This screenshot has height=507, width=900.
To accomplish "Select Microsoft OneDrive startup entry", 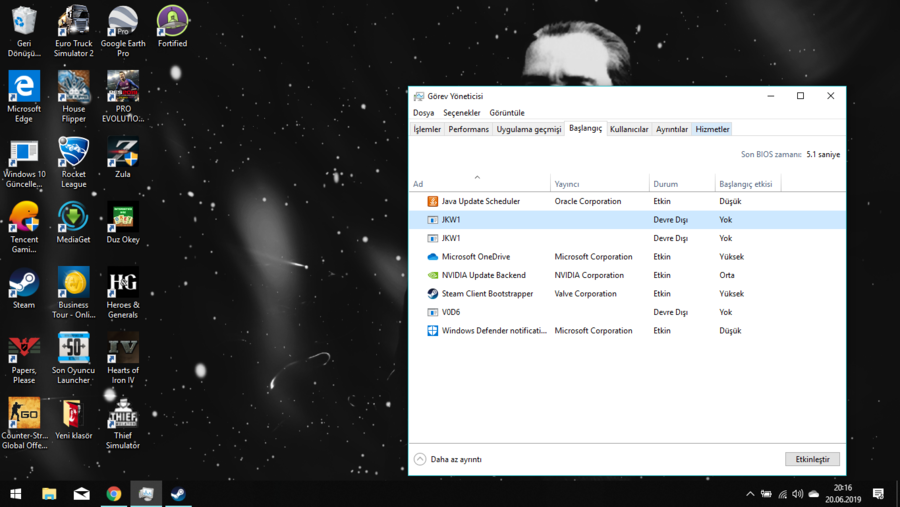I will pyautogui.click(x=627, y=257).
